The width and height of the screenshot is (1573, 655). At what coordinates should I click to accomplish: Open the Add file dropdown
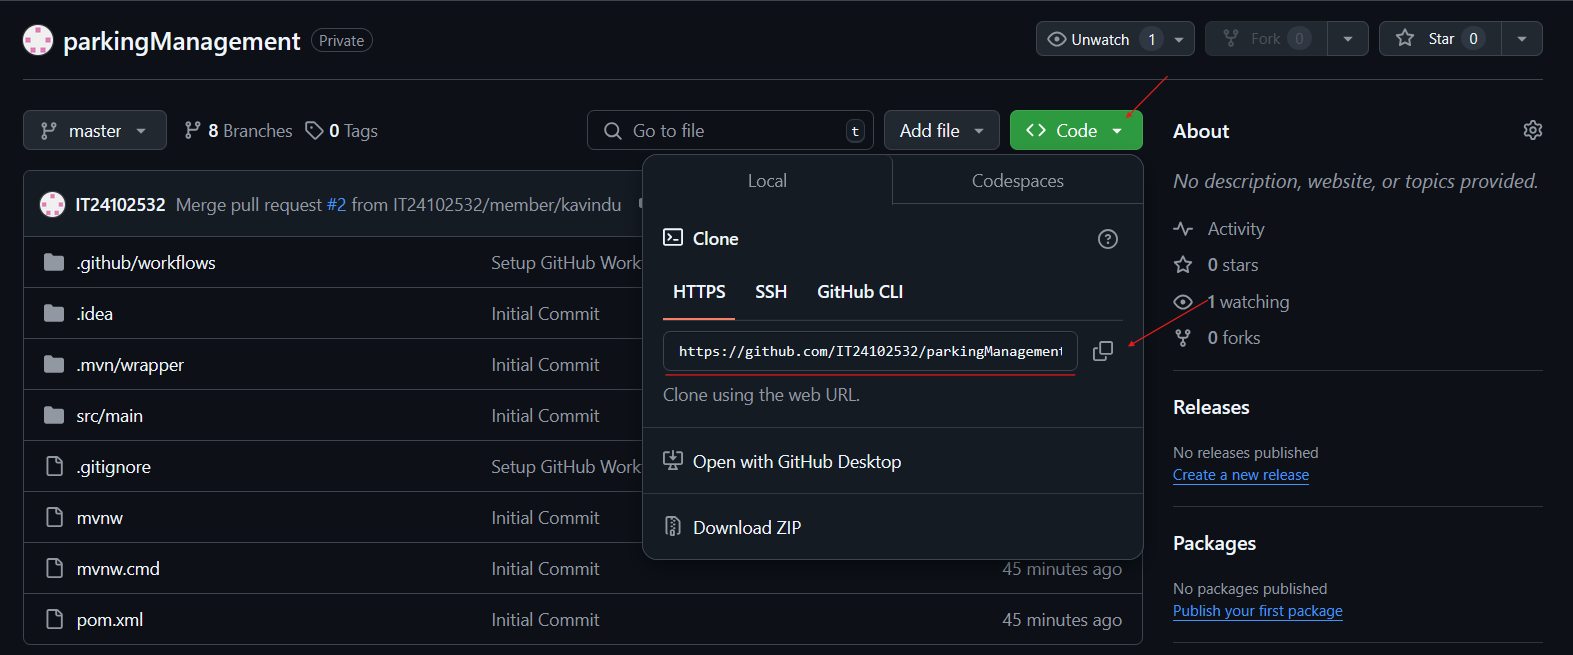coord(941,131)
